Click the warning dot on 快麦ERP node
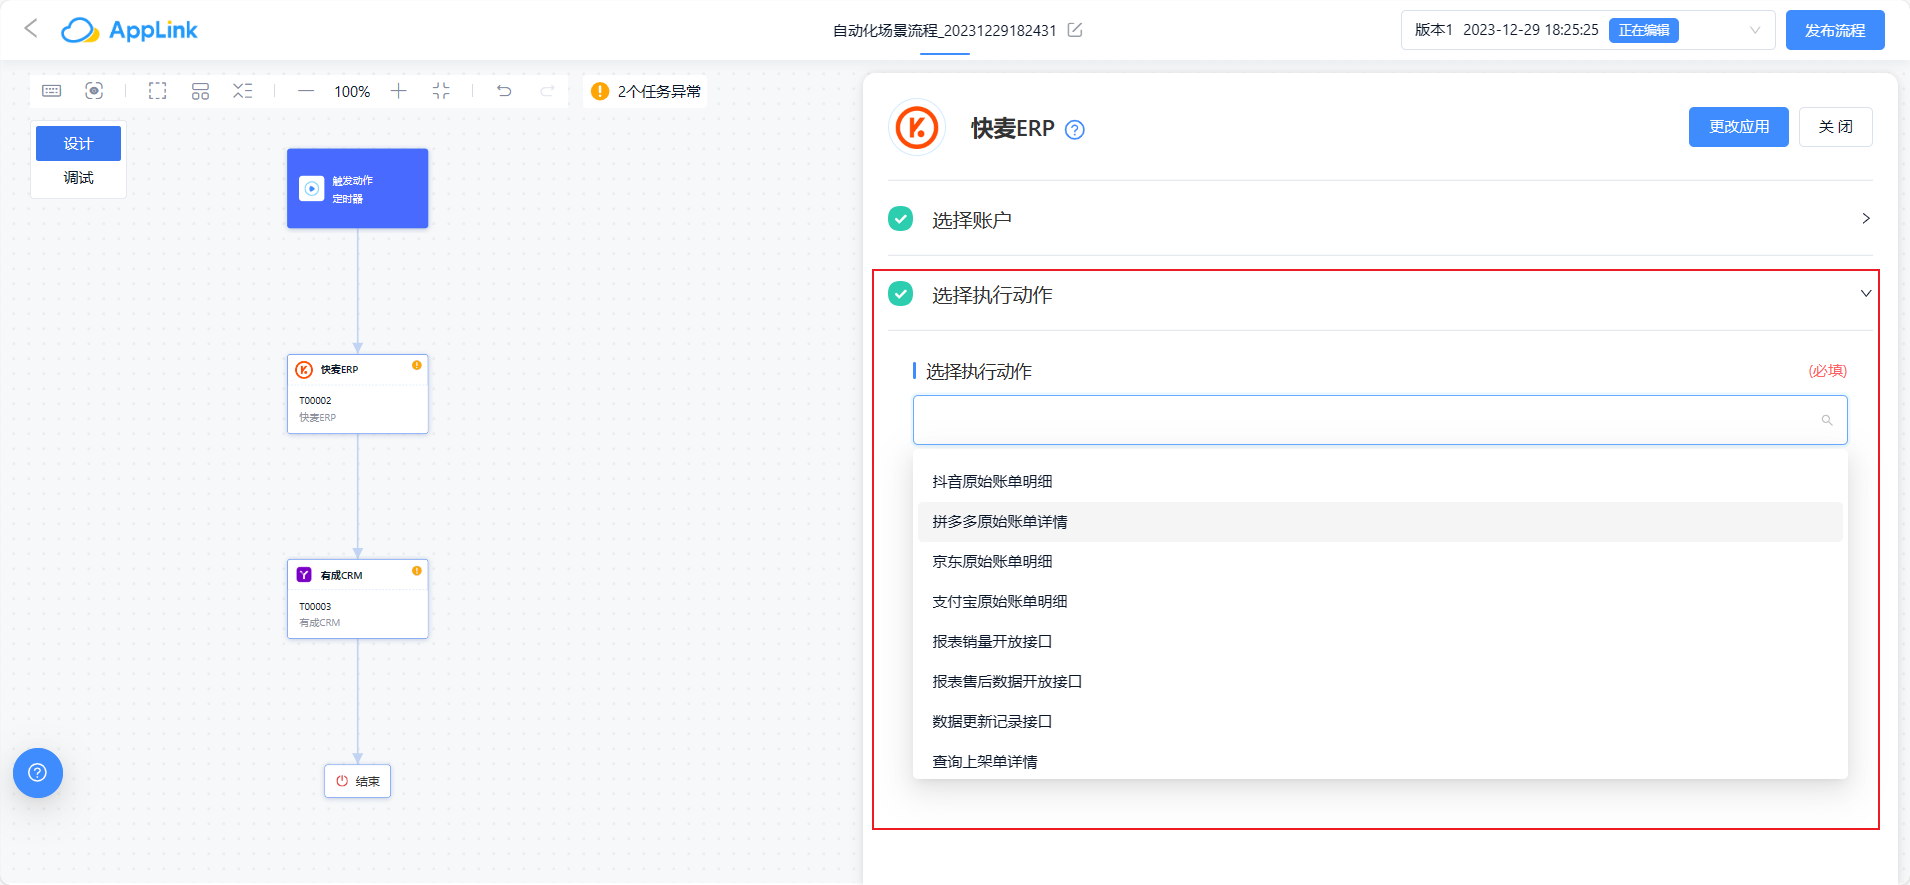 [x=417, y=365]
